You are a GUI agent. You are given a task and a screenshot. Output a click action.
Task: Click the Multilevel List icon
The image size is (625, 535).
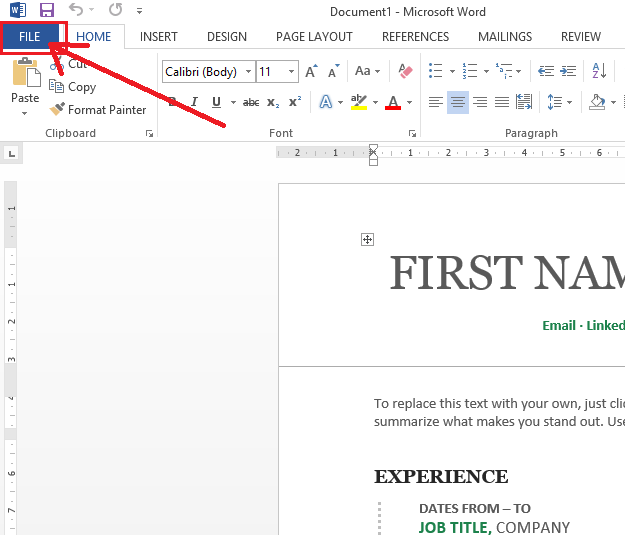click(504, 71)
